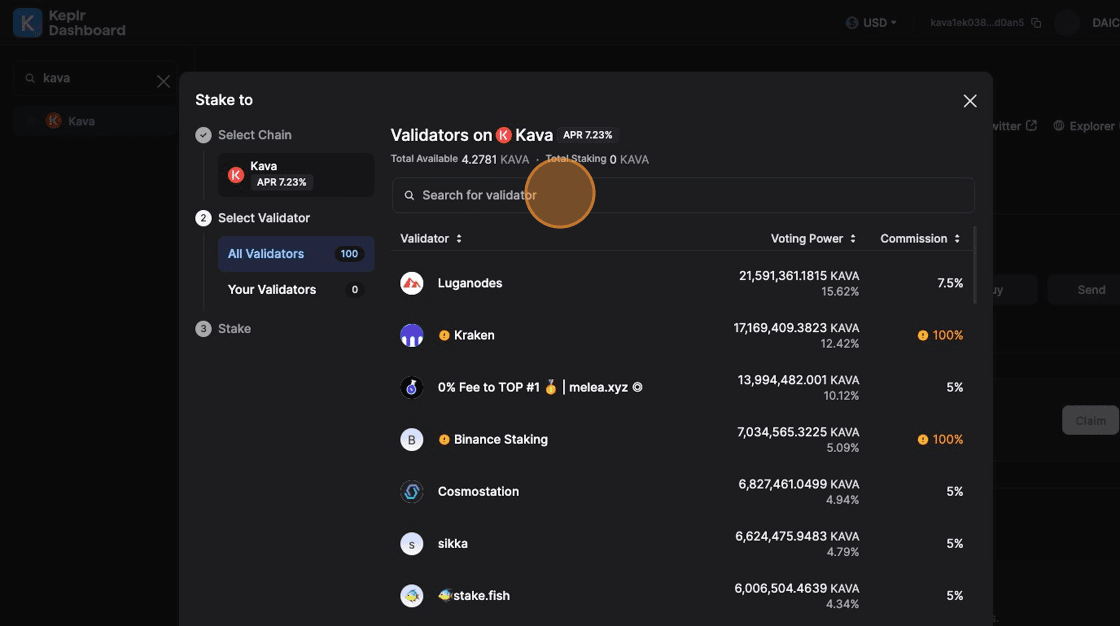Image resolution: width=1120 pixels, height=626 pixels.
Task: Select the Kava chain card in step one
Action: [x=295, y=174]
